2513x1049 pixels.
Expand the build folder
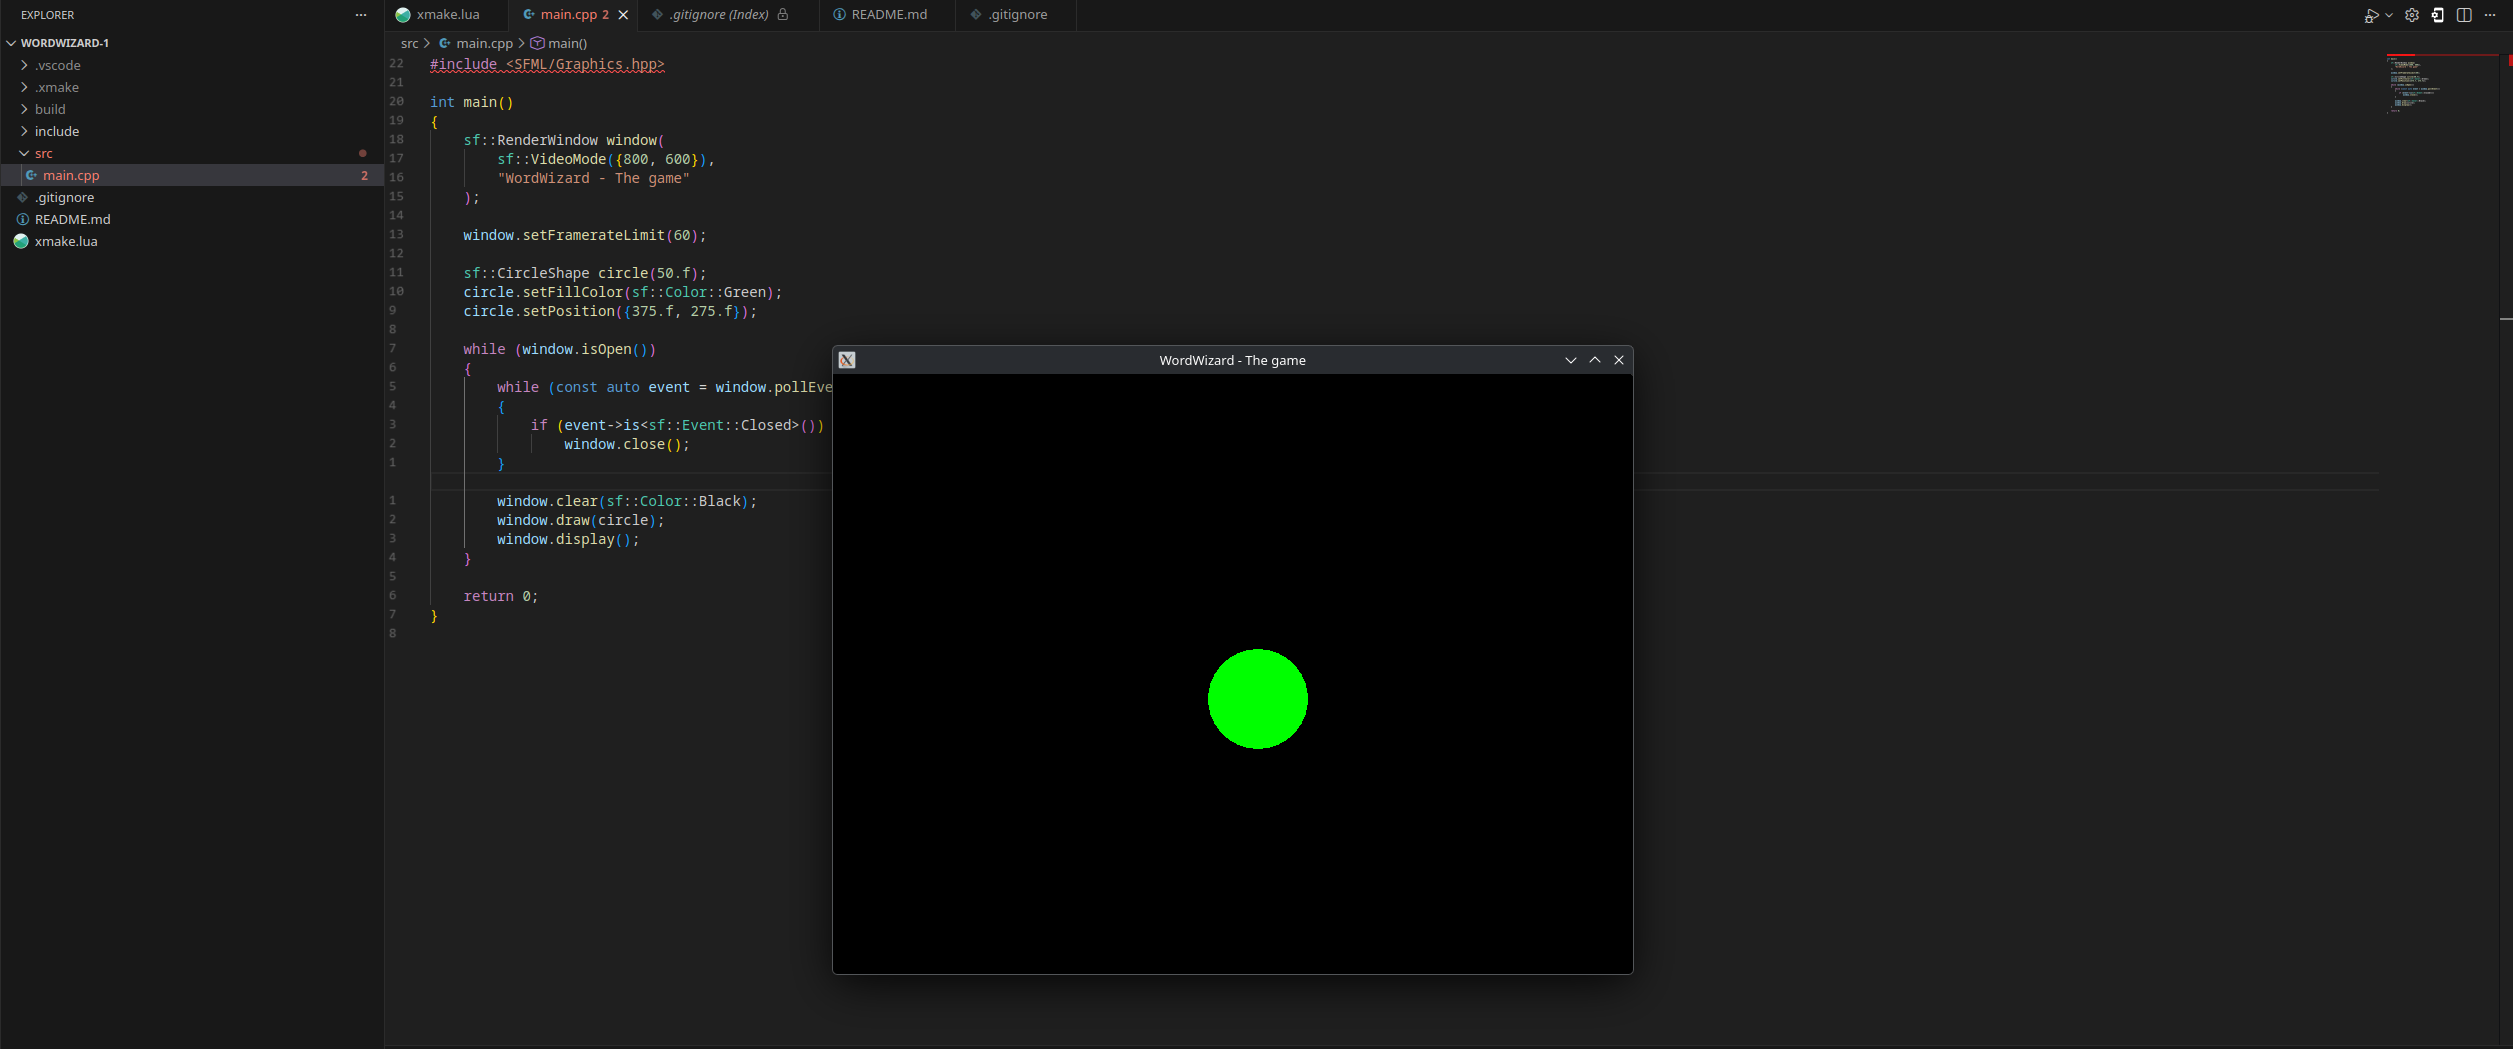[x=50, y=109]
